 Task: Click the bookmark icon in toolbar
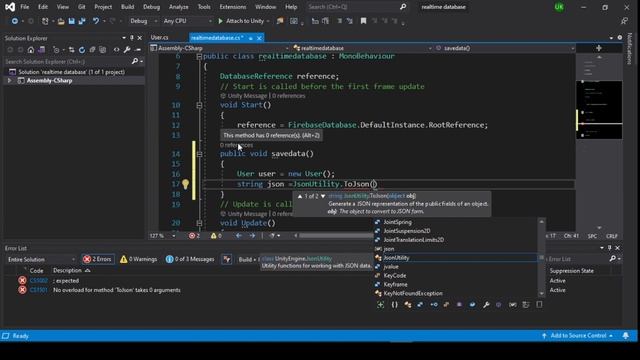pos(363,21)
